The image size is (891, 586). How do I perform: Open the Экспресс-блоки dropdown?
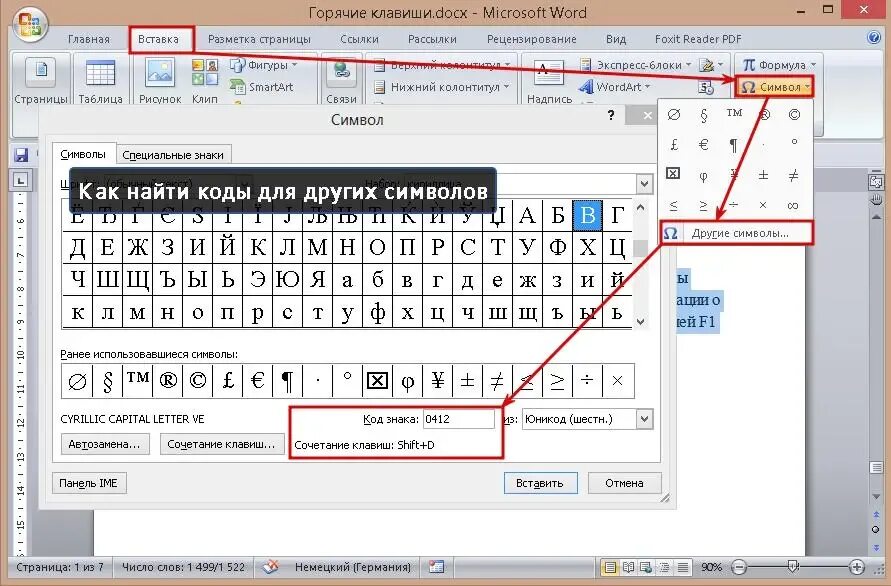coord(636,65)
